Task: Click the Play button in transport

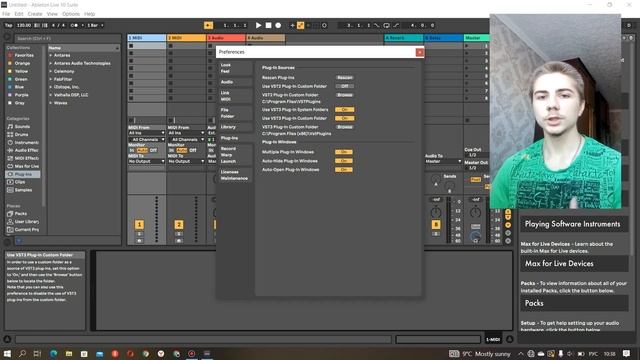Action: 258,25
